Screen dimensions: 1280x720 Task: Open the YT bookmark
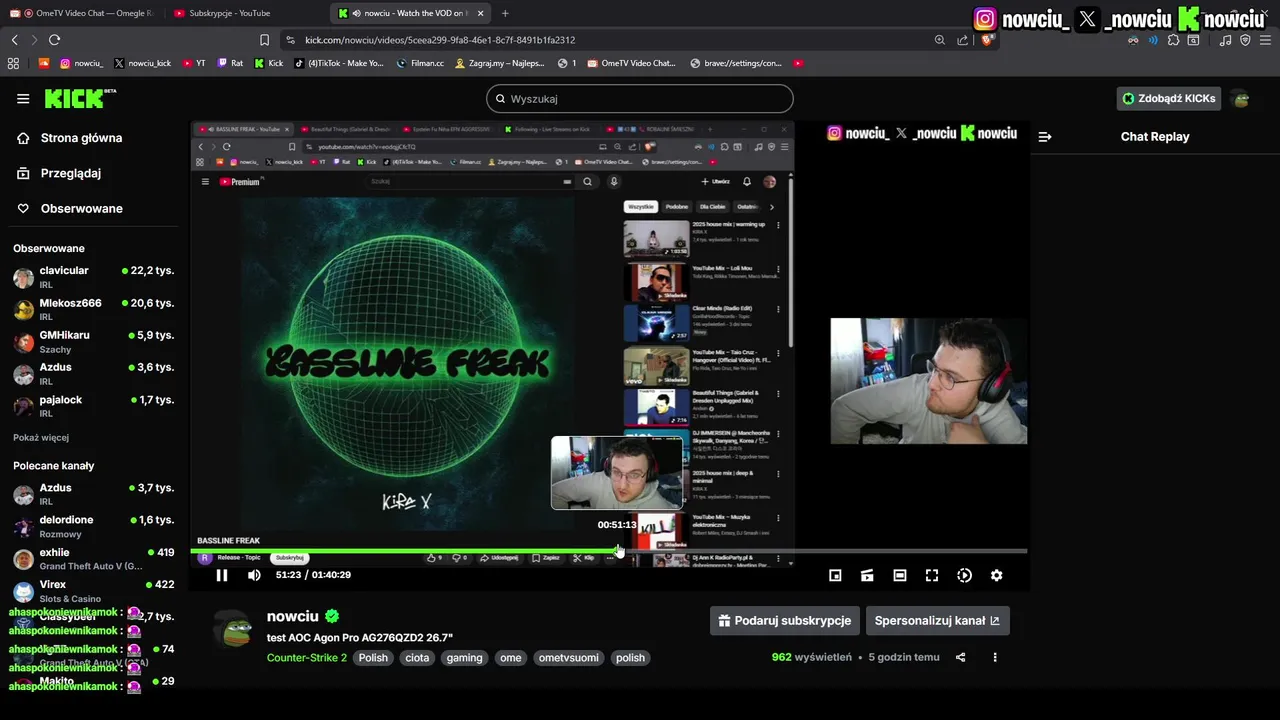click(x=194, y=63)
